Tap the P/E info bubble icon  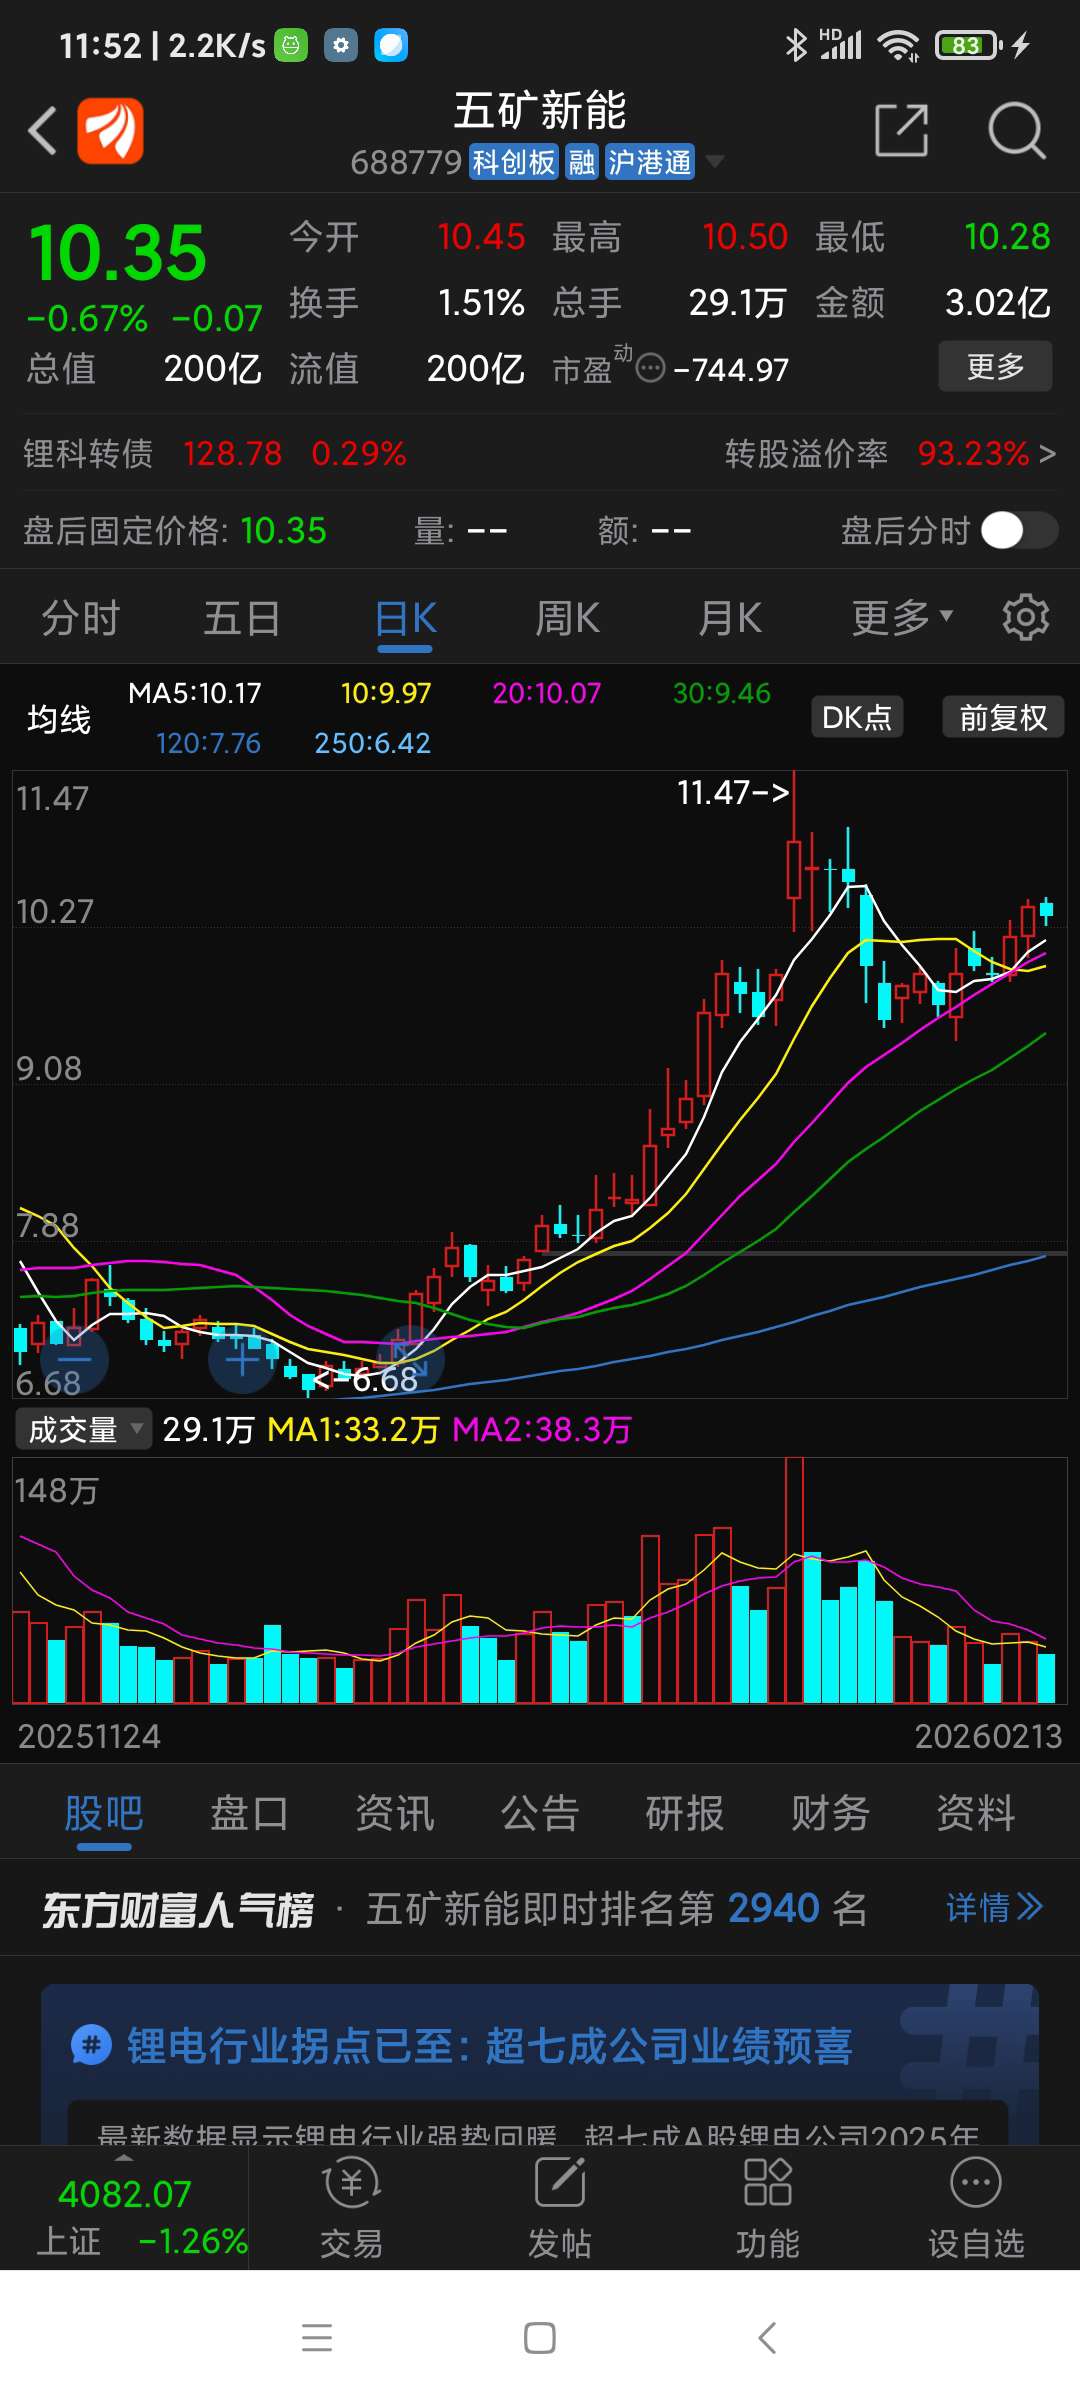click(x=650, y=368)
